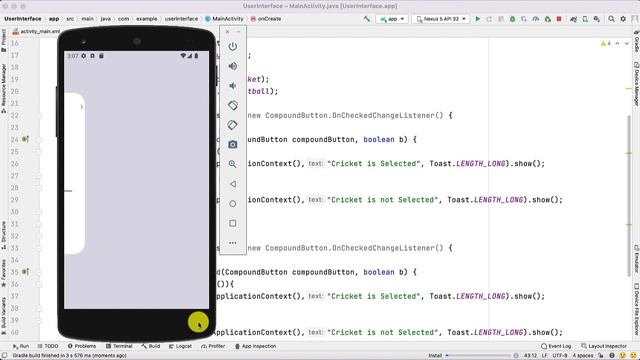
Task: Open emulator extended controls (three dots)
Action: coord(233,243)
